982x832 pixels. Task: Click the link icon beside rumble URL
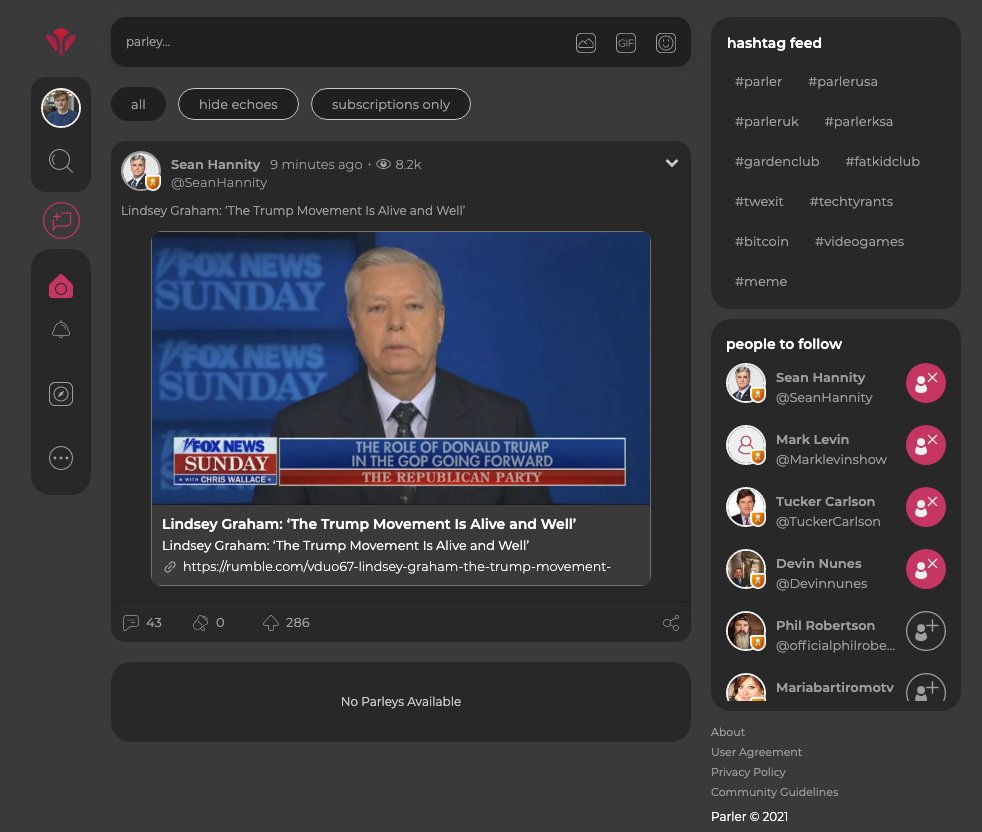coord(170,567)
